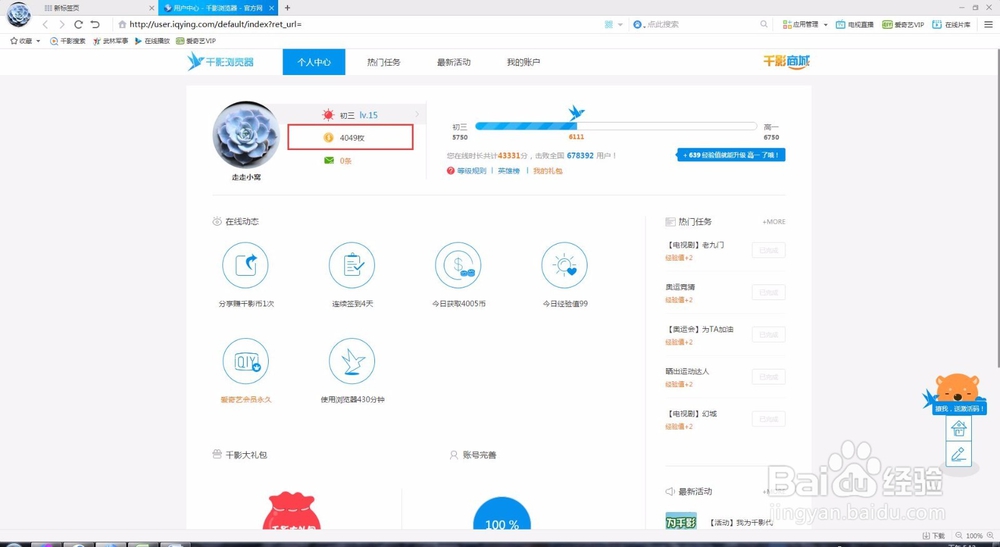Click the browser user avatar icon
Screen dimensions: 1000x547
click(x=18, y=14)
